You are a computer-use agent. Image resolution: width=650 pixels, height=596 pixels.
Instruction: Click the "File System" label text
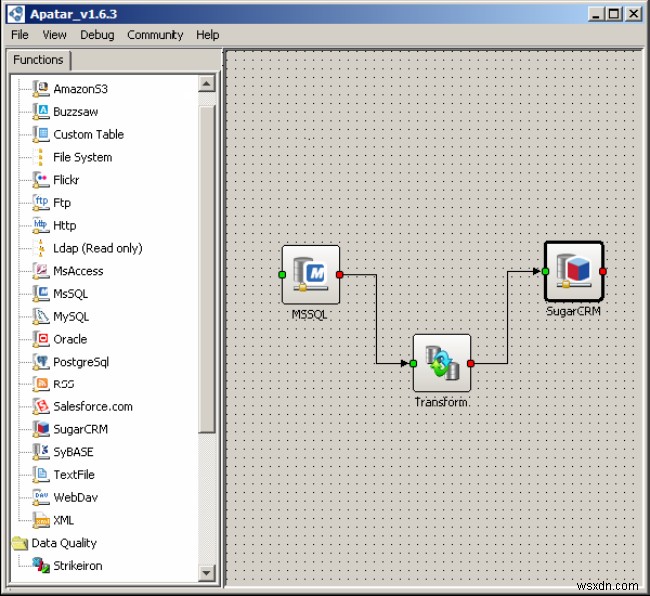tap(82, 157)
